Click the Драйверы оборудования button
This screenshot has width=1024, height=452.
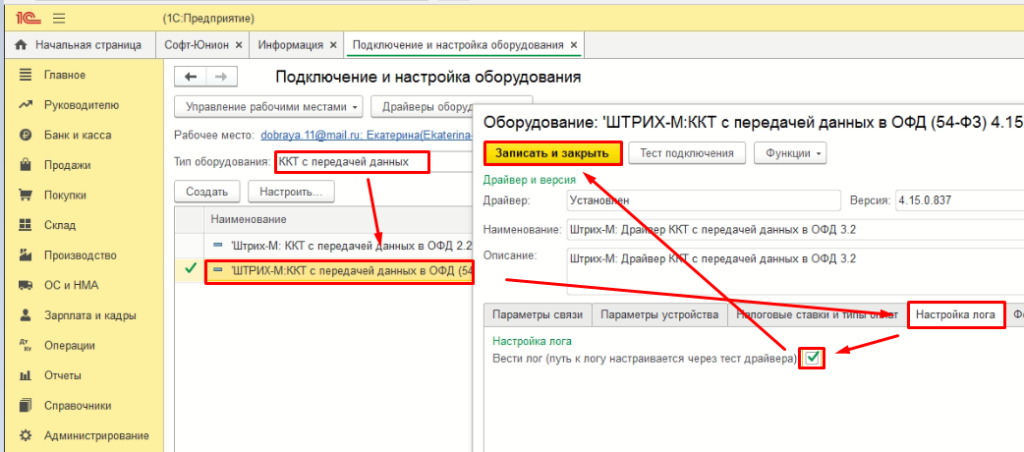pos(424,106)
